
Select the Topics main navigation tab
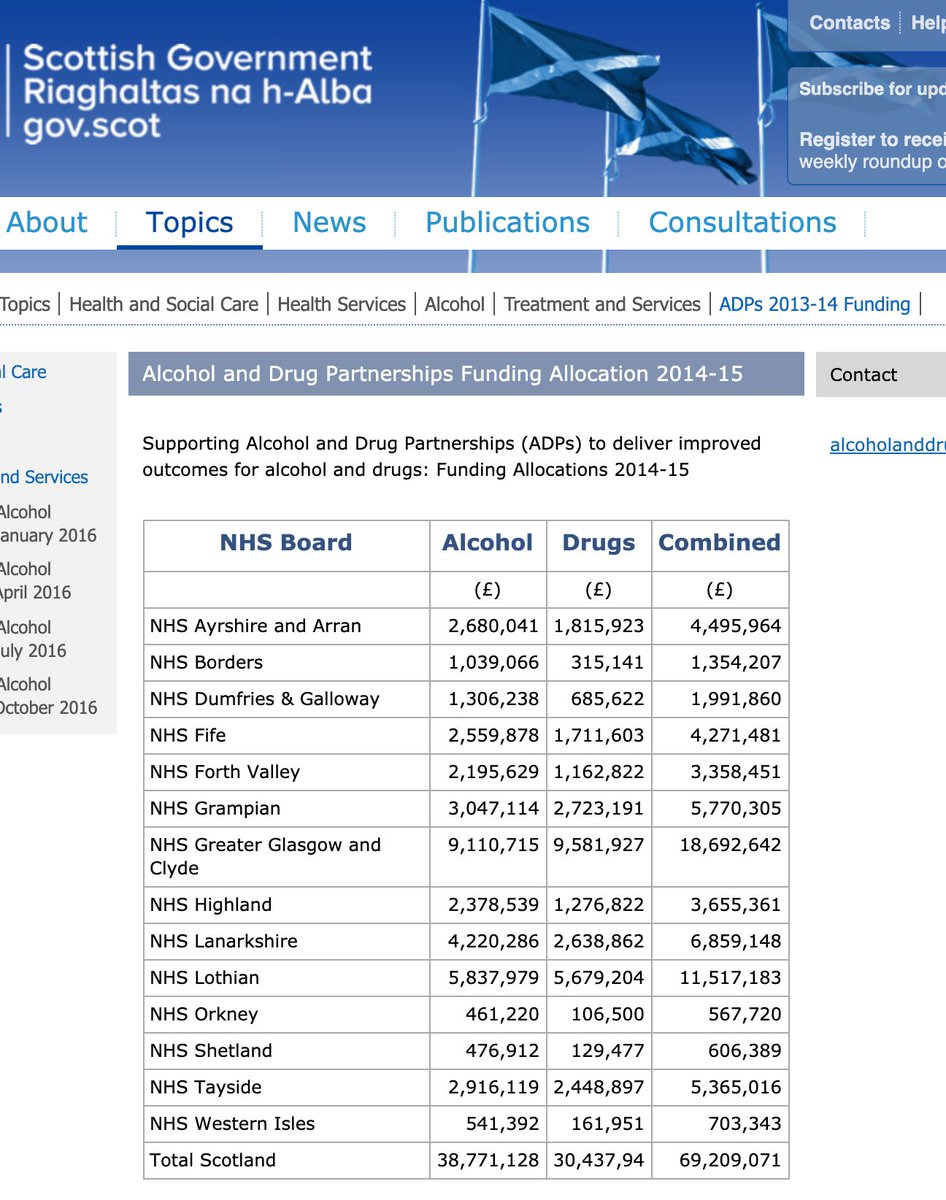[x=190, y=222]
